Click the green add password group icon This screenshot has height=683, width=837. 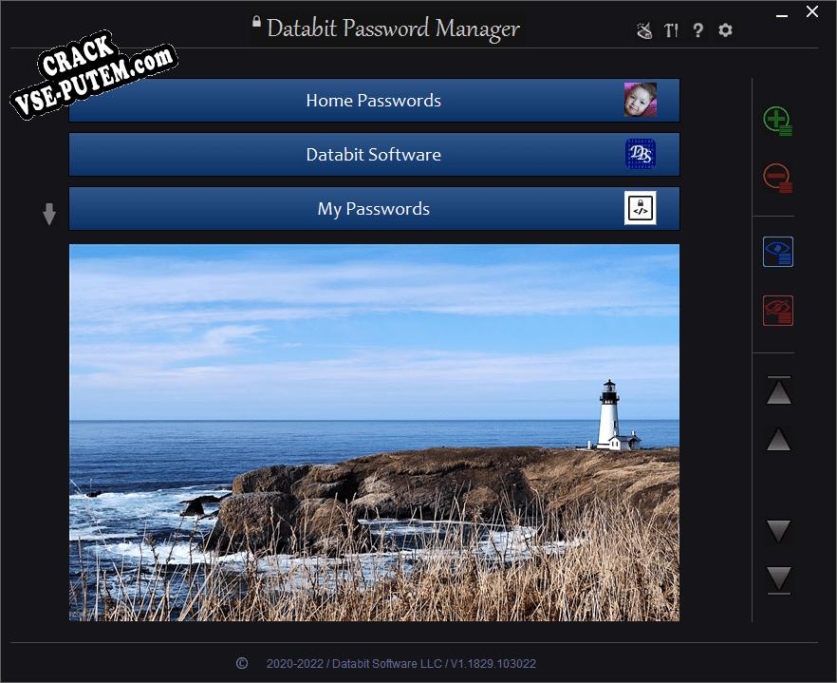[778, 121]
